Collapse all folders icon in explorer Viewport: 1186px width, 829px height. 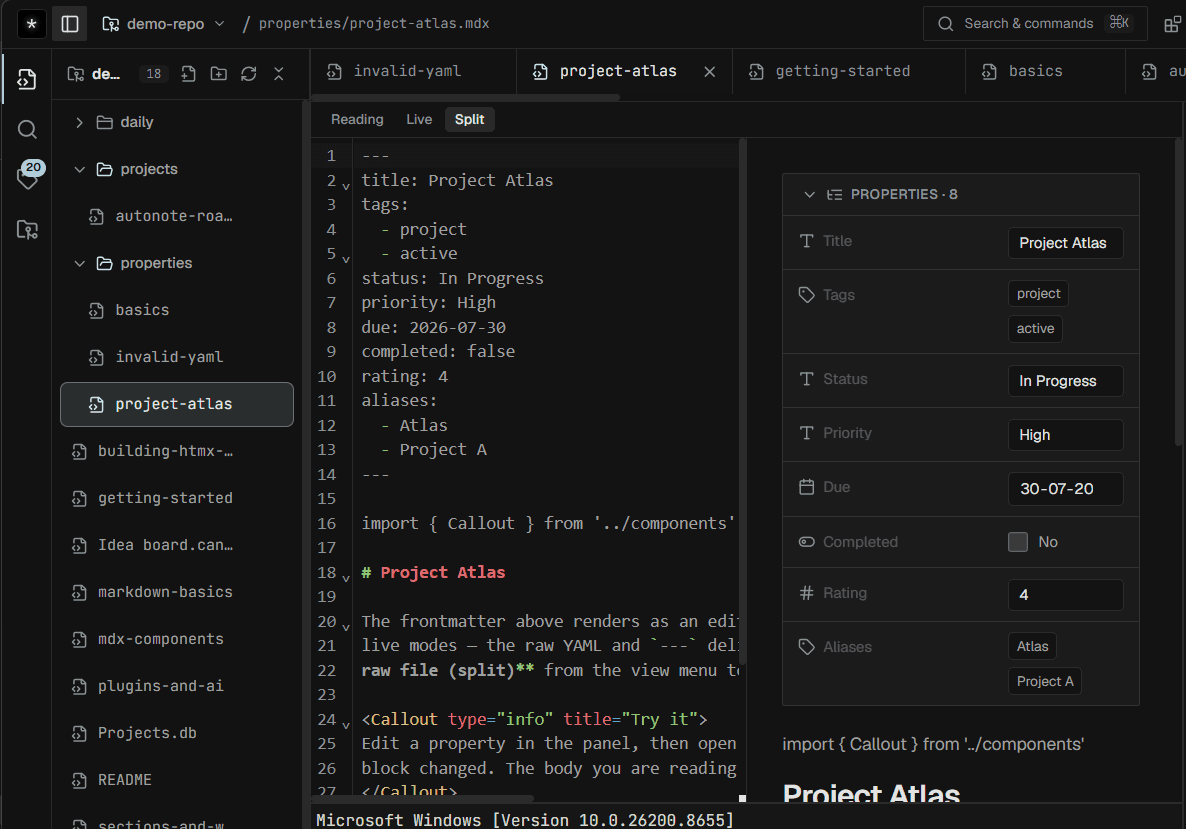[x=278, y=73]
